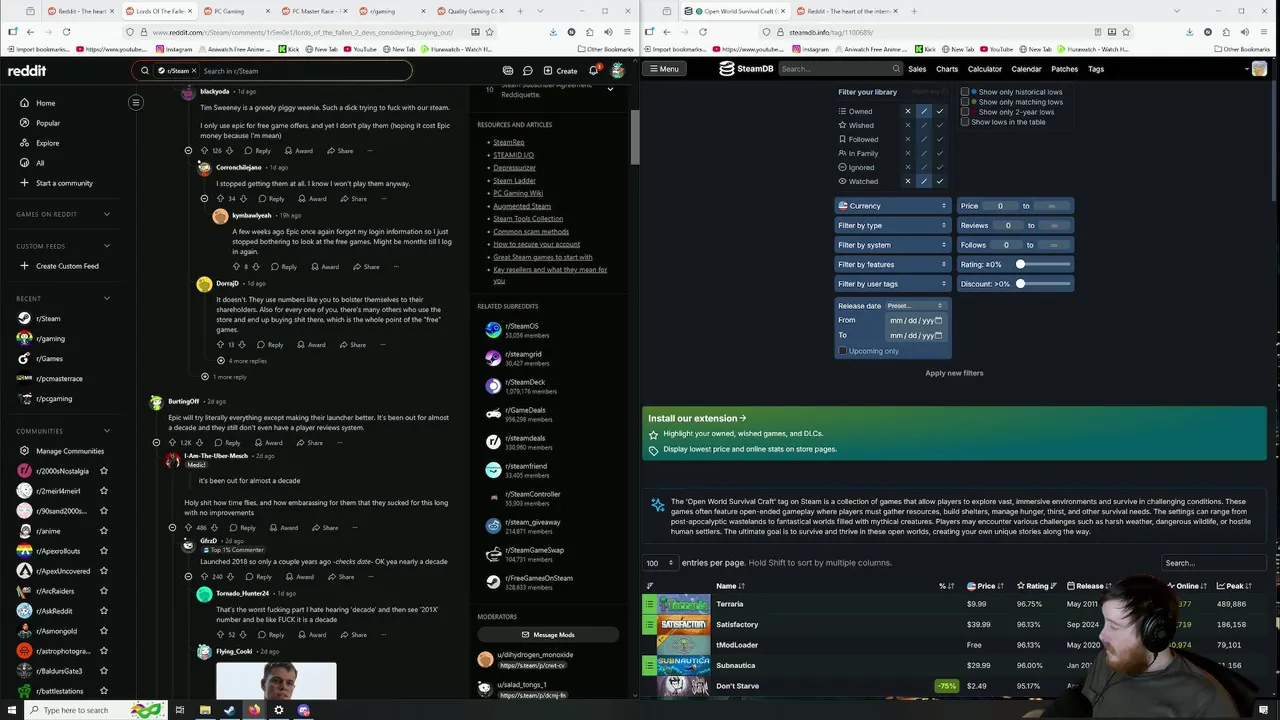Image resolution: width=1280 pixels, height=720 pixels.
Task: Open Steam Ladder resource link
Action: (514, 181)
